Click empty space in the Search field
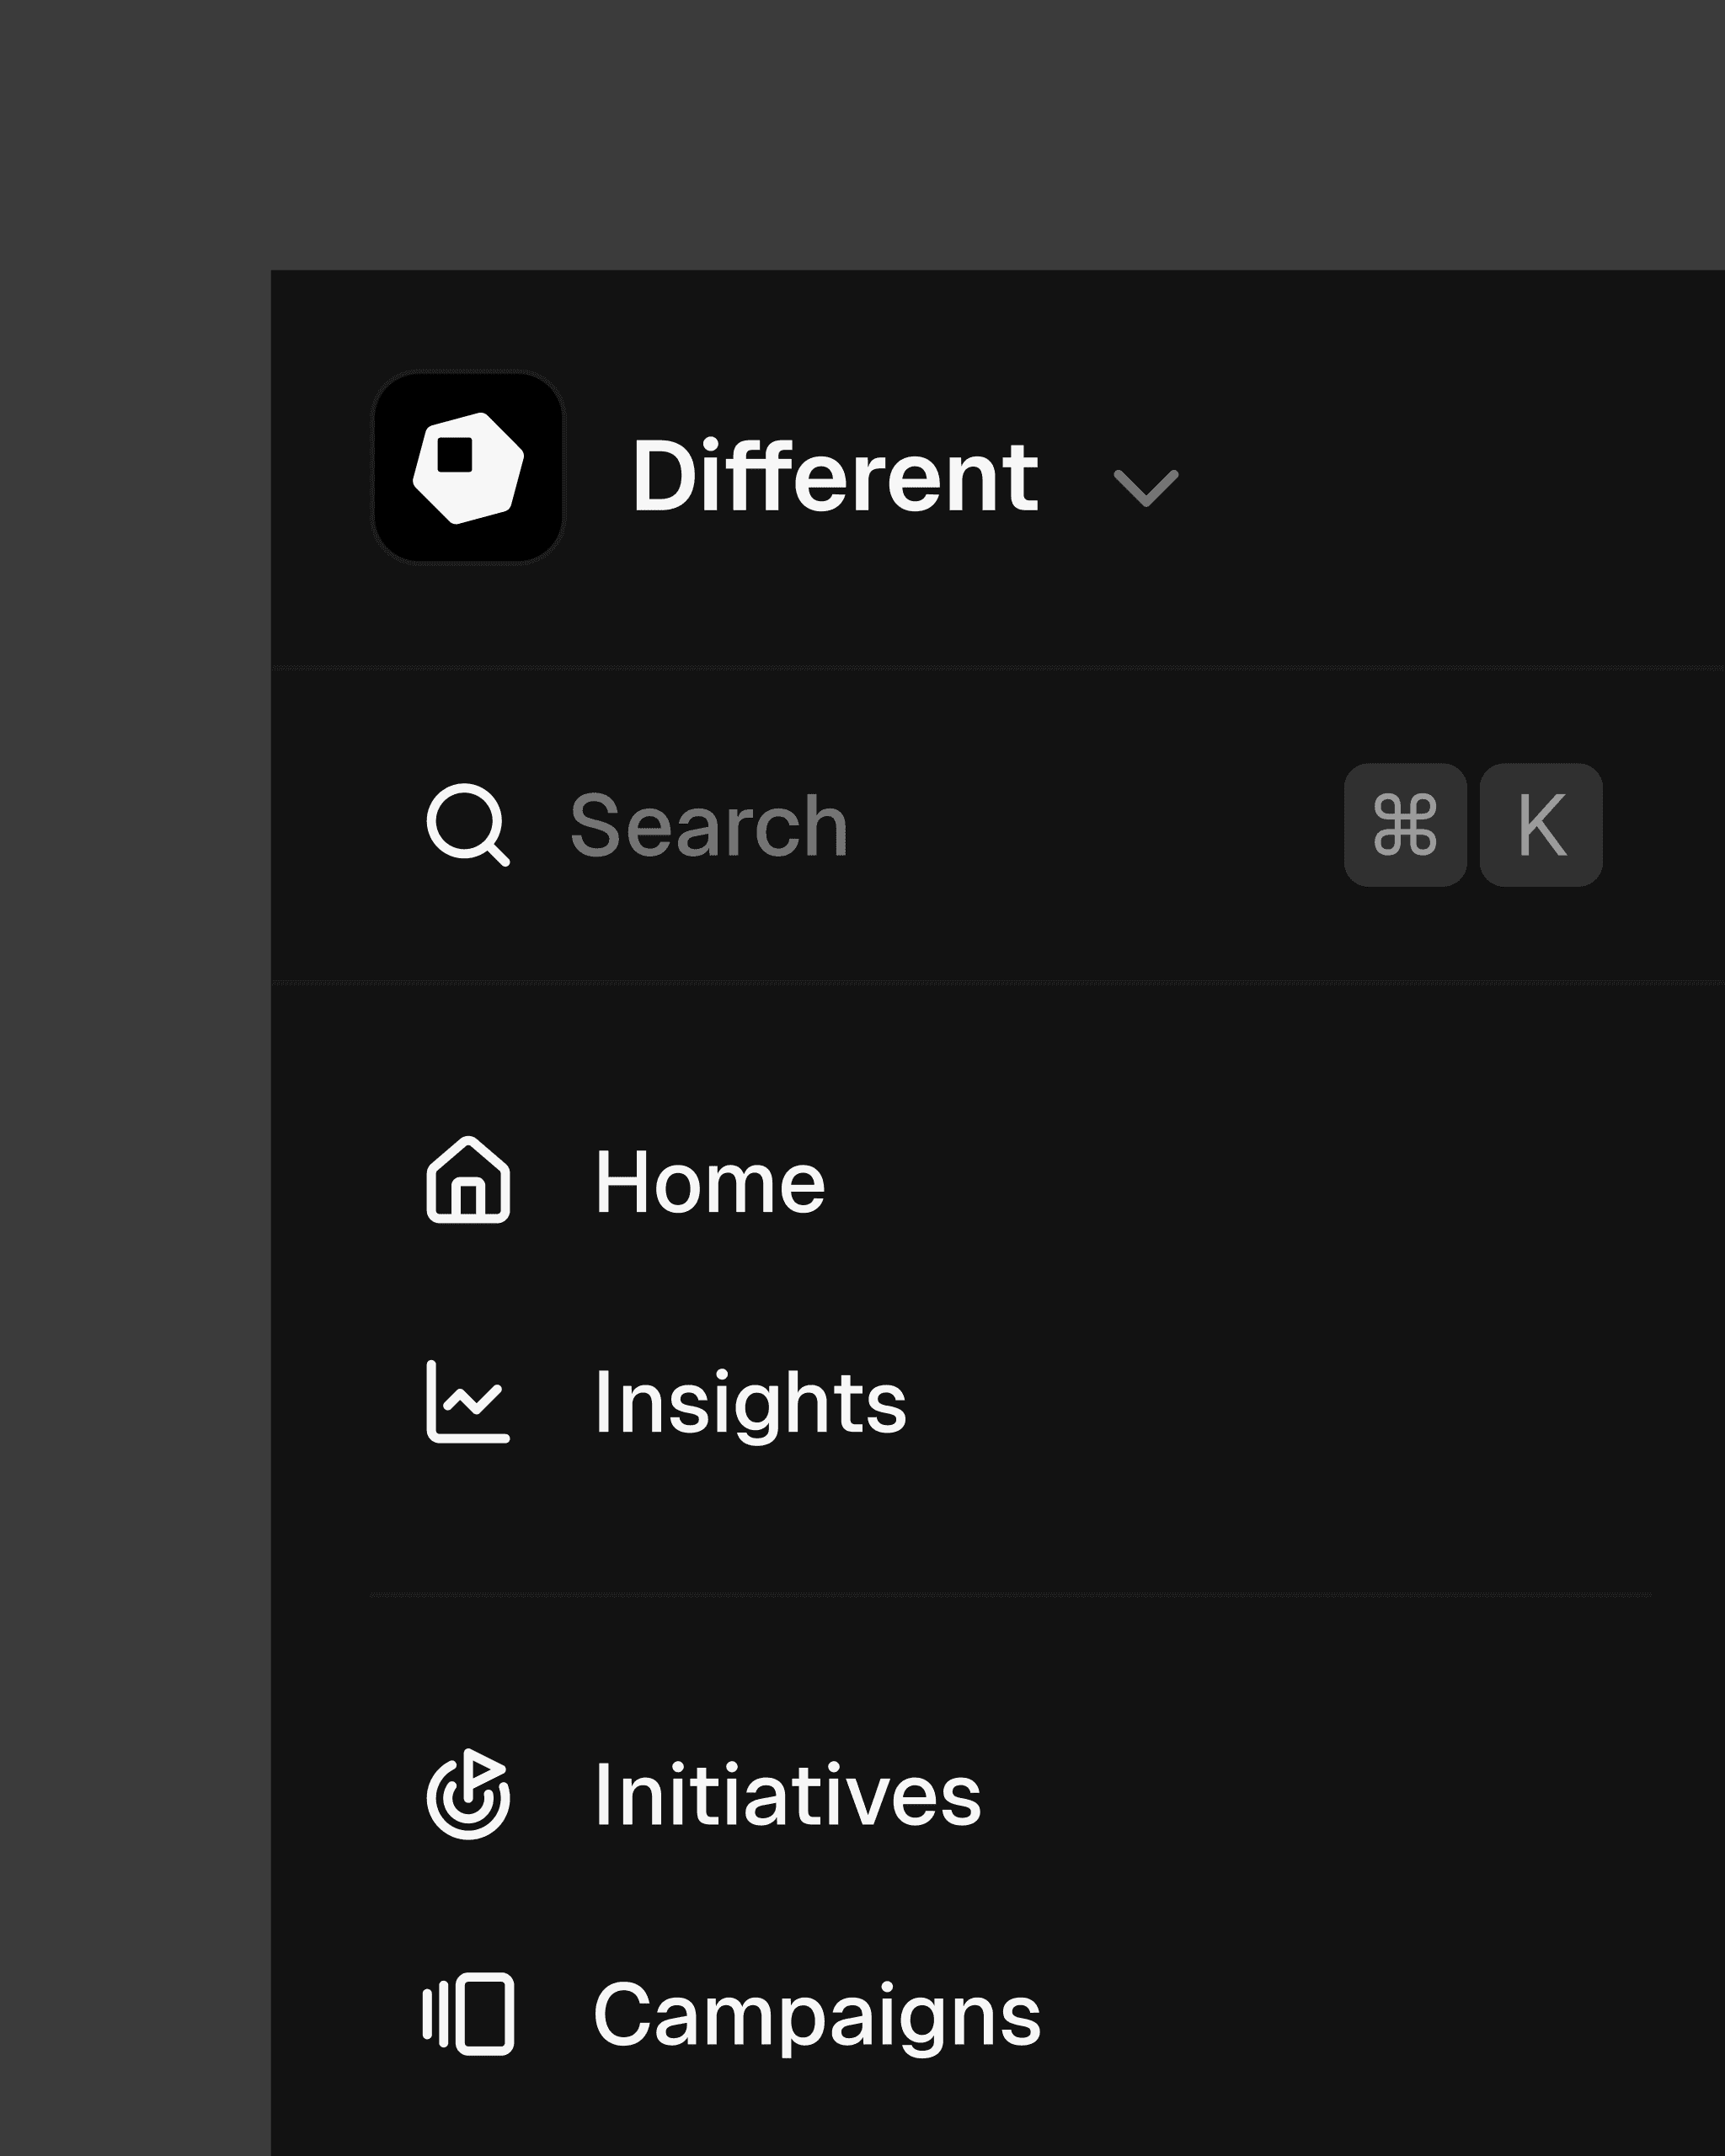This screenshot has width=1725, height=2156. tap(1090, 826)
